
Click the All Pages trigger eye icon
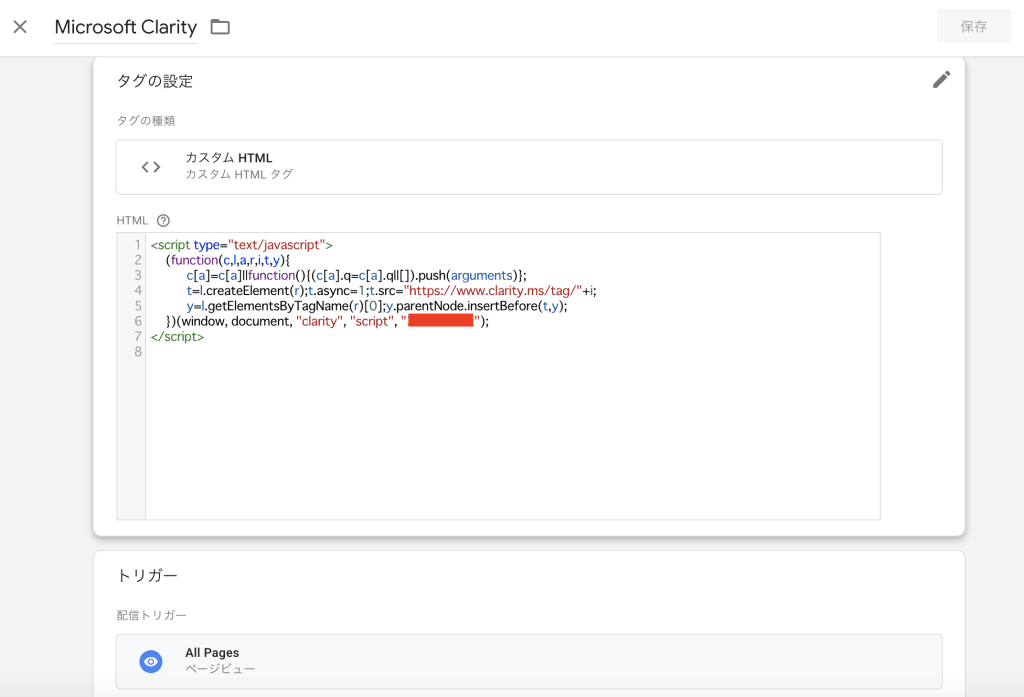click(151, 662)
